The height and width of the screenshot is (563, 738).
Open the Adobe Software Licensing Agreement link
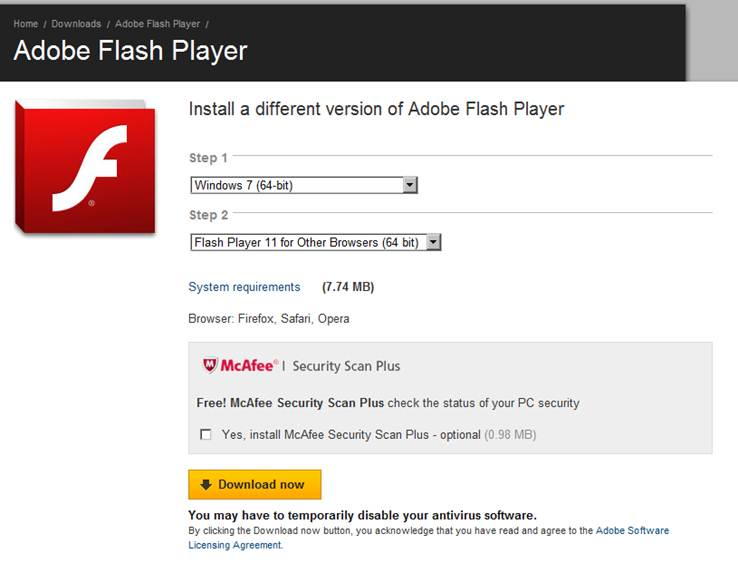point(429,538)
